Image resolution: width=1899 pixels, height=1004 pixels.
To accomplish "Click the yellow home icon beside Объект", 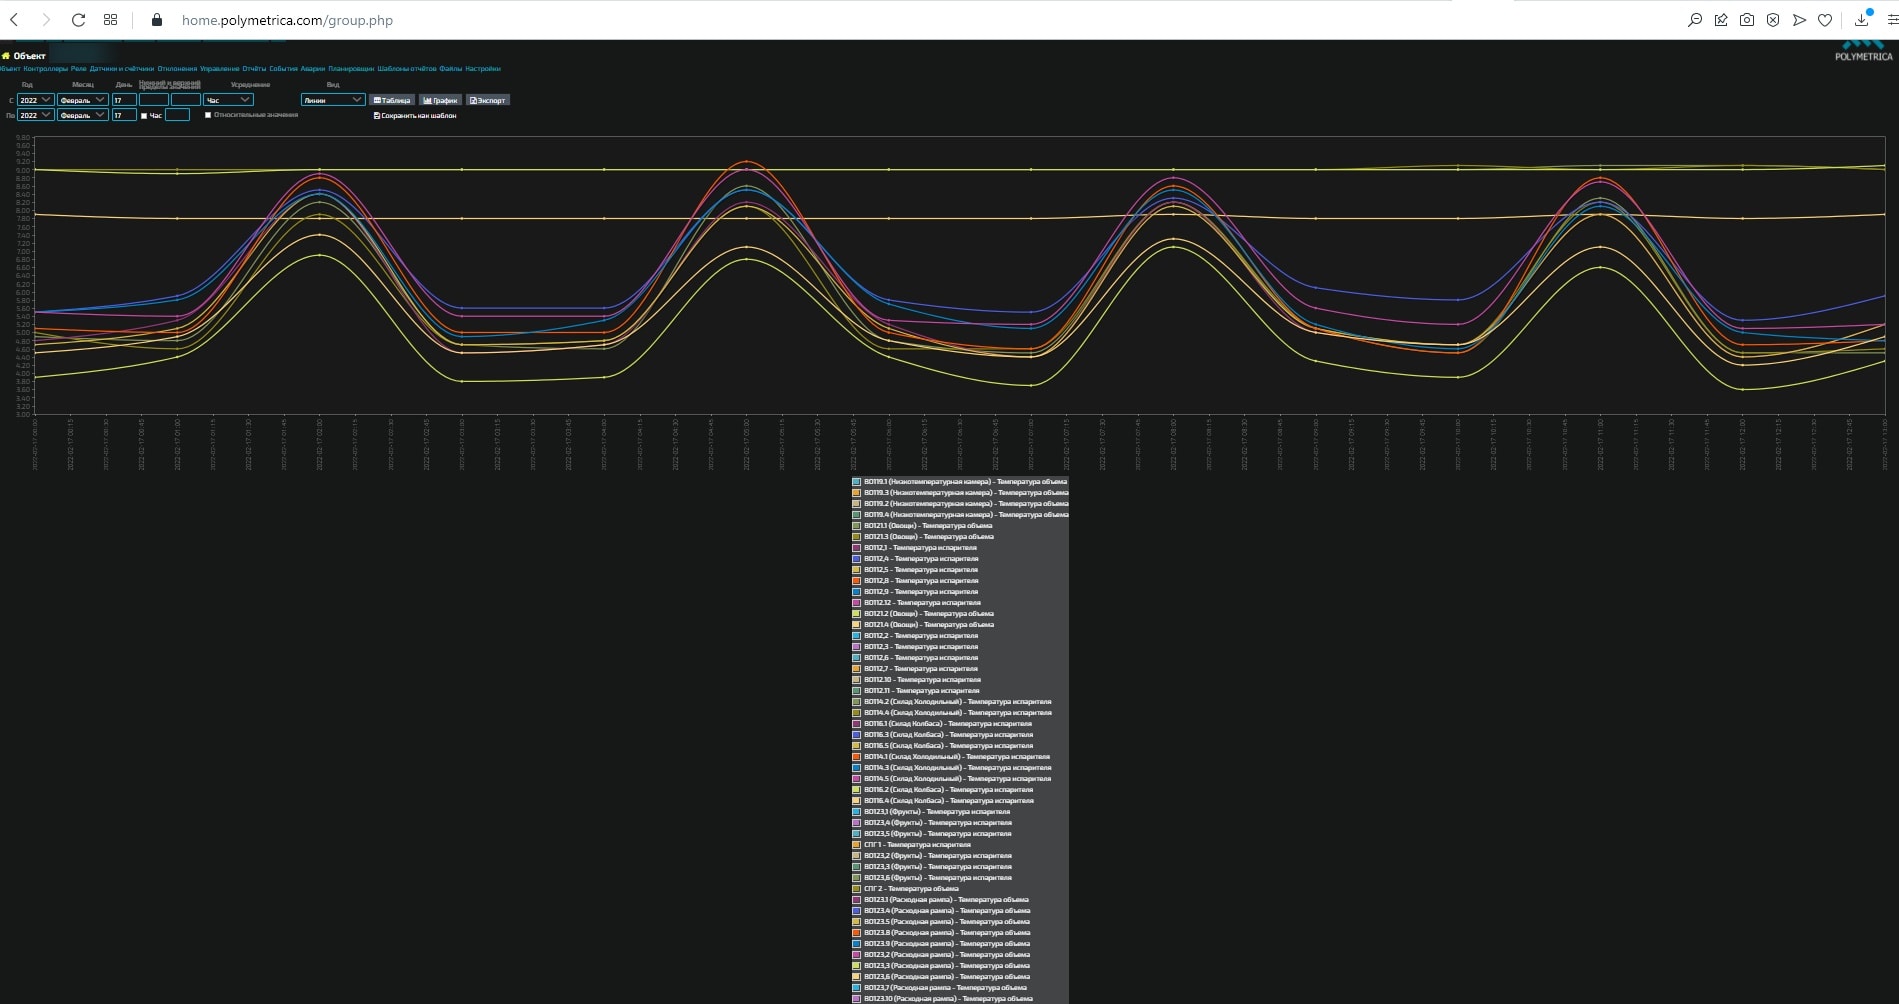I will (6, 56).
